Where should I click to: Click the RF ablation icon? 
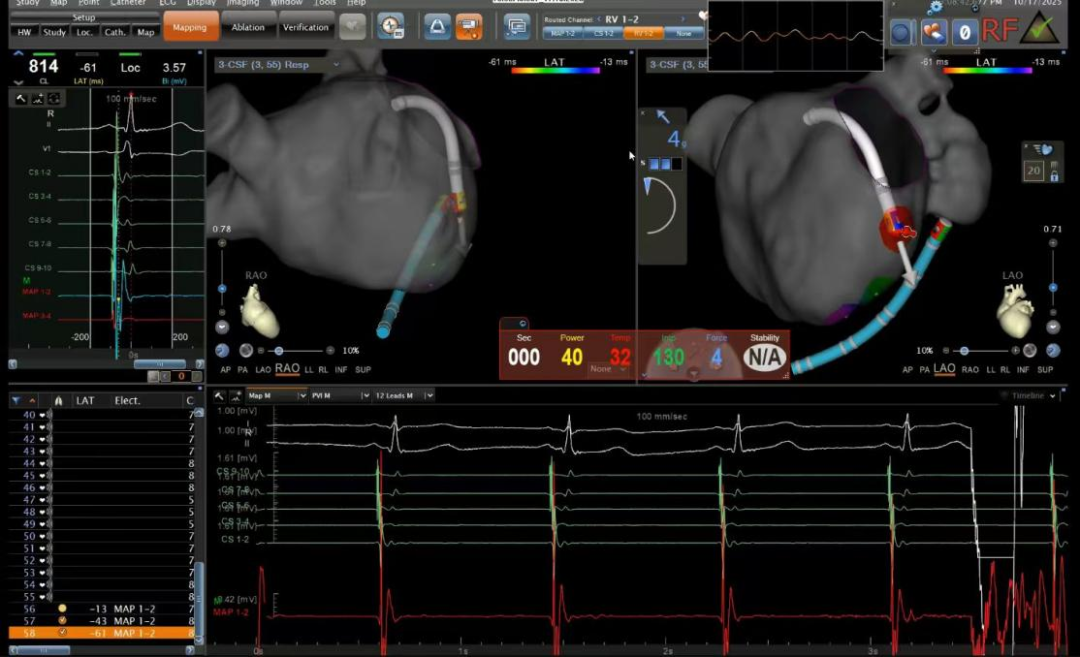[x=999, y=30]
